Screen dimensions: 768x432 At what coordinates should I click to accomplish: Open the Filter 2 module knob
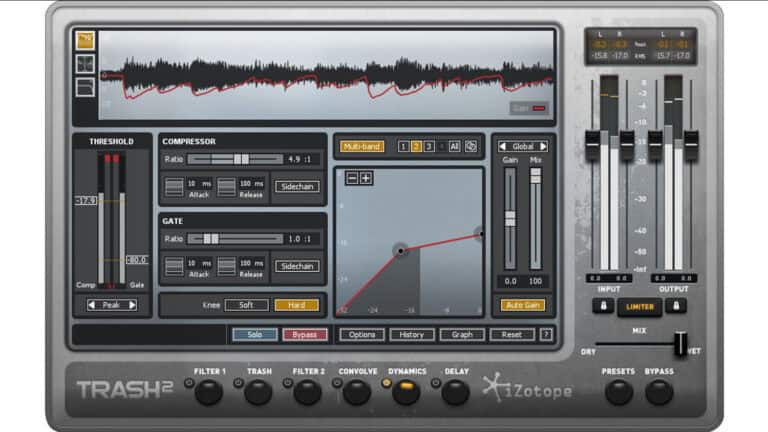coord(308,392)
